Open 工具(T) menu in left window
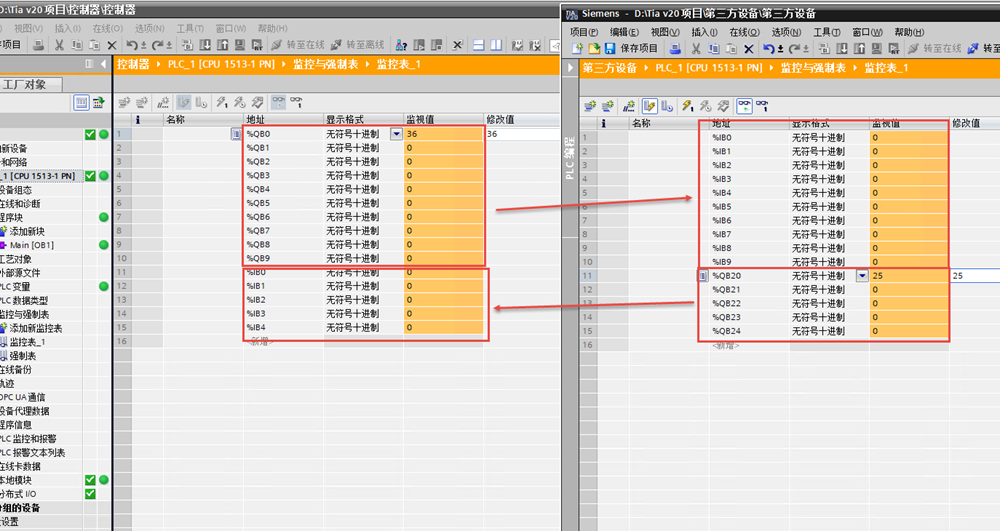Viewport: 1000px width, 531px height. (190, 28)
